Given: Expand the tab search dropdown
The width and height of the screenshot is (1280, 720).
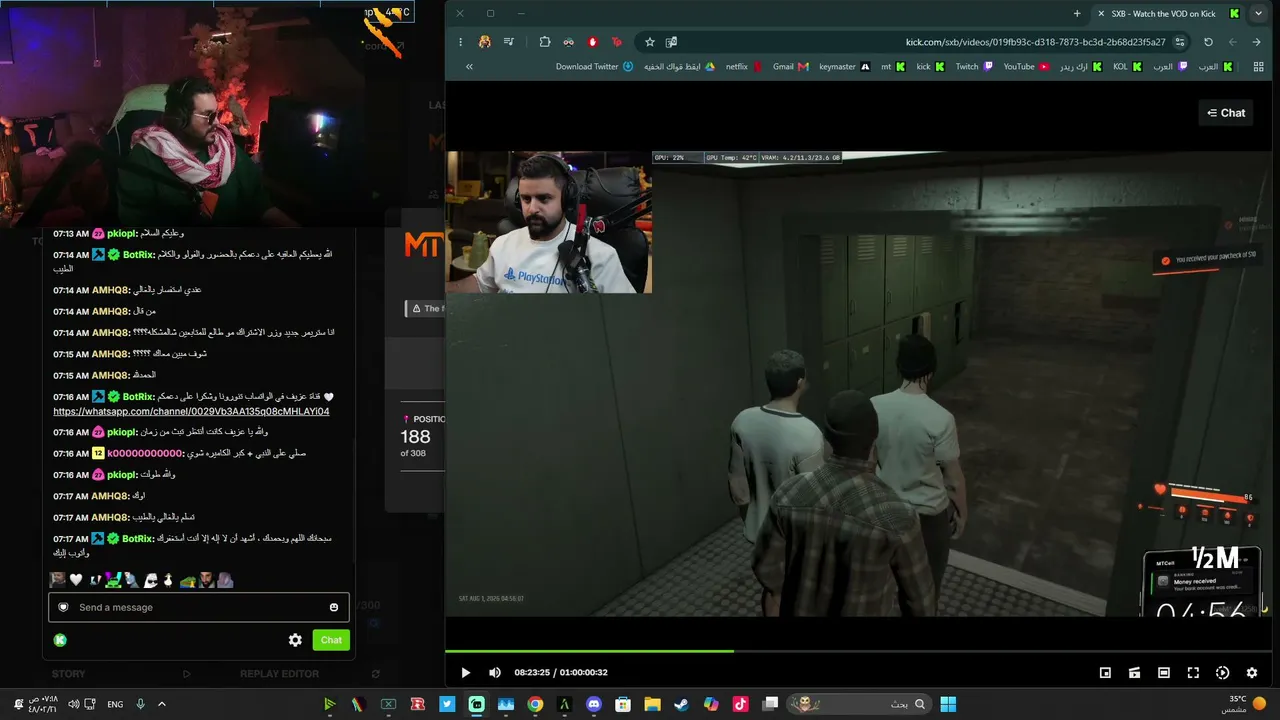Looking at the screenshot, I should coord(1258,14).
